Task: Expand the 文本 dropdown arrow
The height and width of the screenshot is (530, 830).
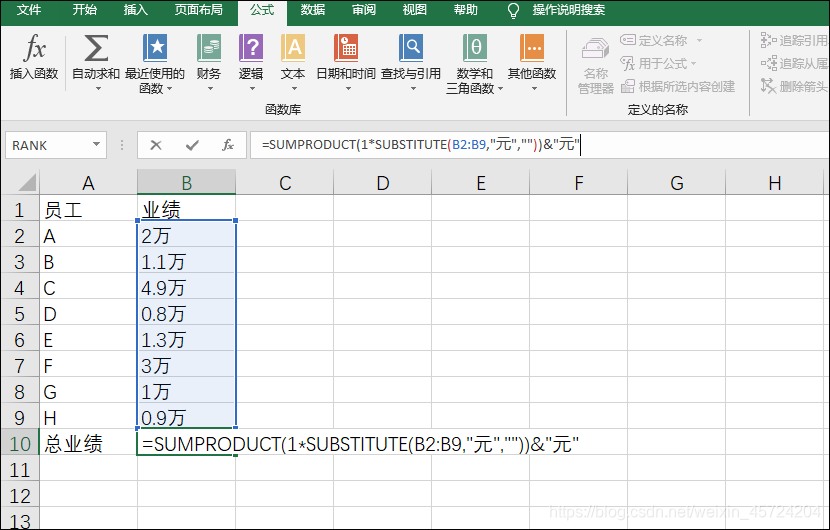Action: pos(294,88)
